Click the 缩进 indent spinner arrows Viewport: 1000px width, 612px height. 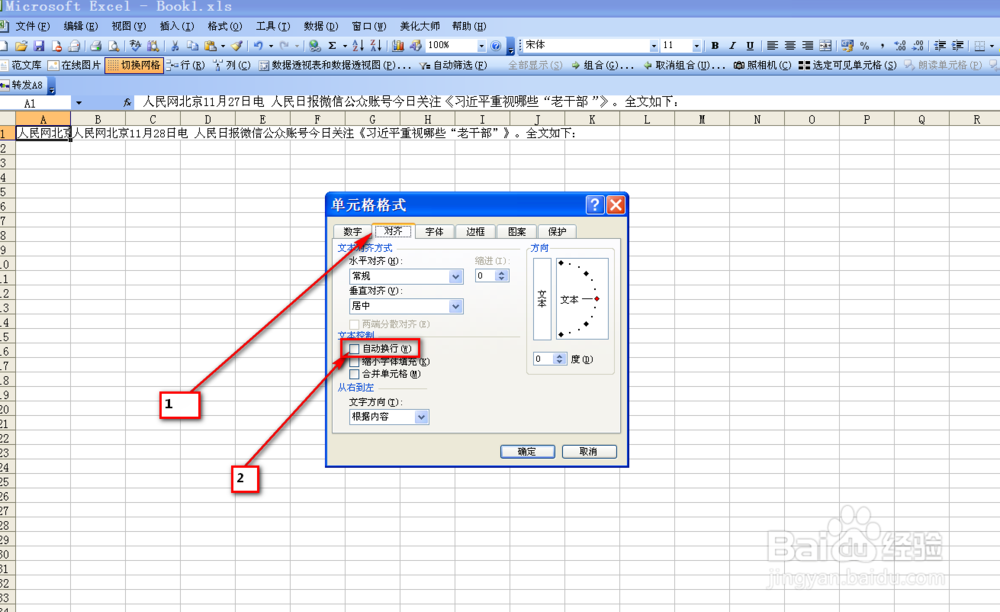coord(501,276)
